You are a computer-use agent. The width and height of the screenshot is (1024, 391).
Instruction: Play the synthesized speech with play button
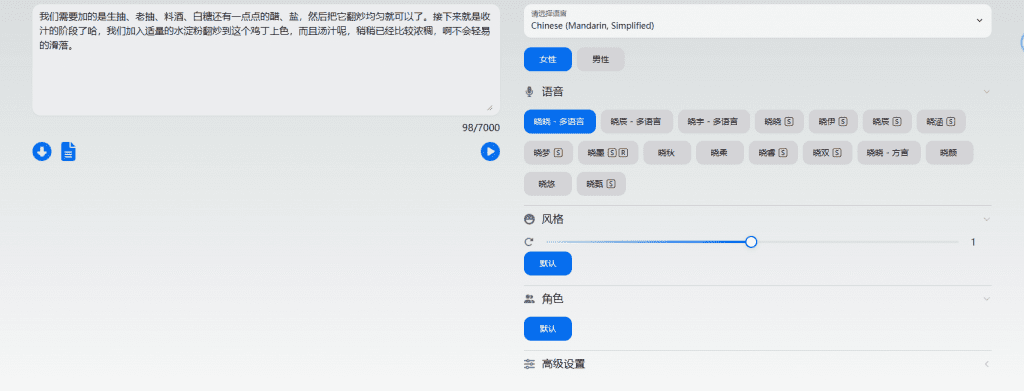coord(490,152)
